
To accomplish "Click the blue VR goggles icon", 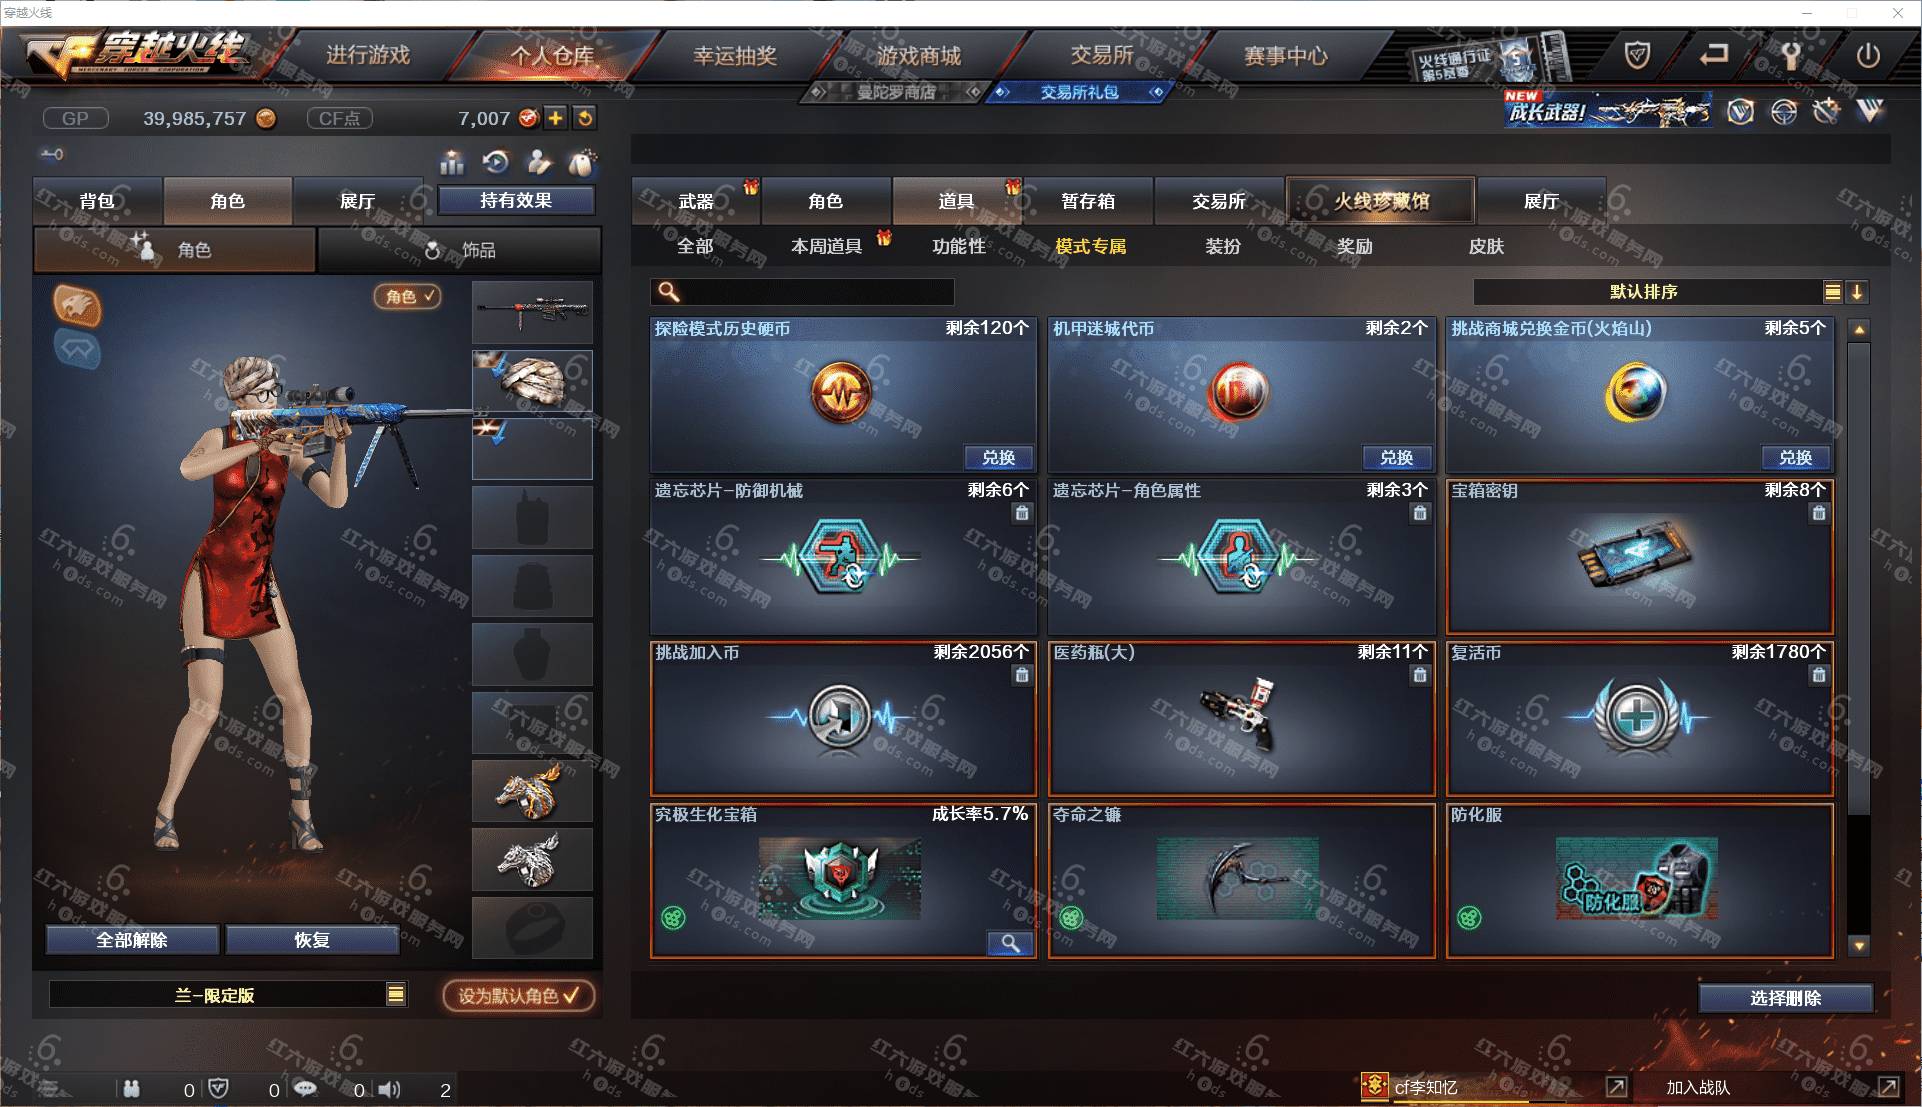I will [x=78, y=349].
